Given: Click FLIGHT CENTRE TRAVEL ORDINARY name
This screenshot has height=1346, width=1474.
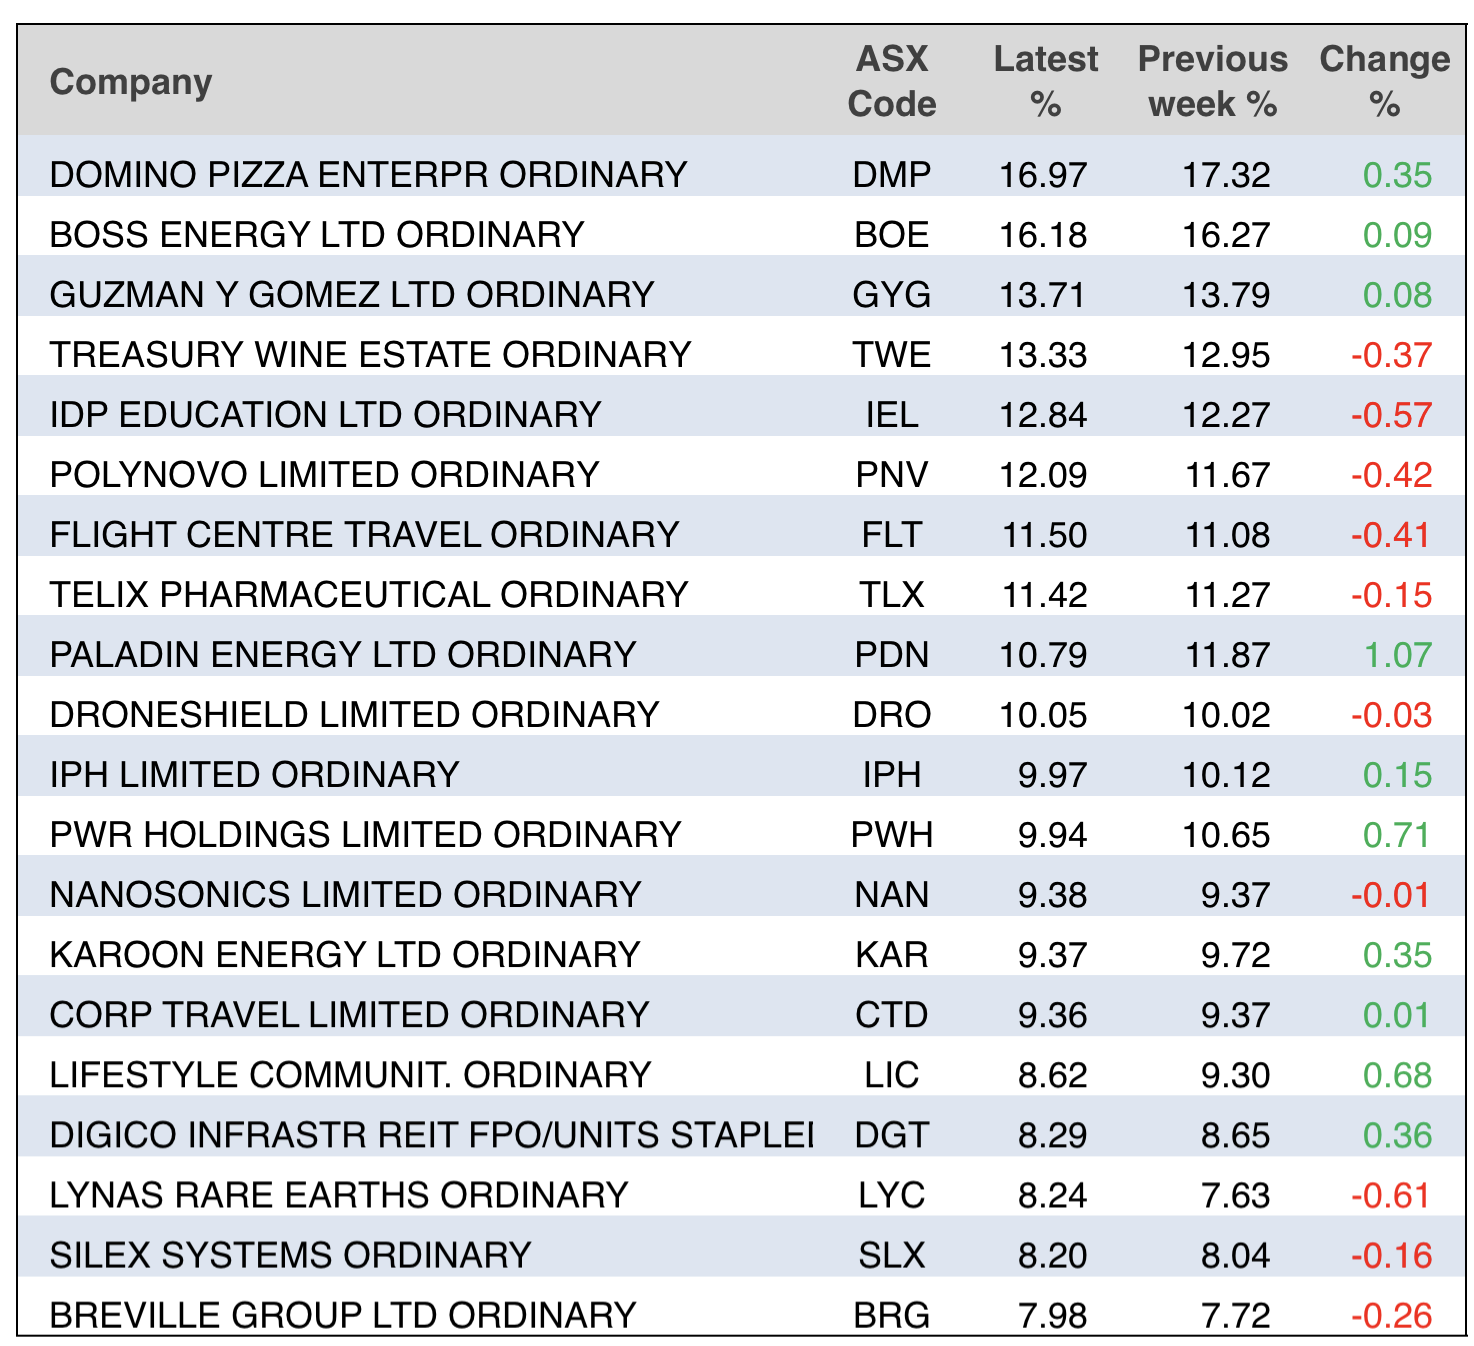Looking at the screenshot, I should click(364, 535).
